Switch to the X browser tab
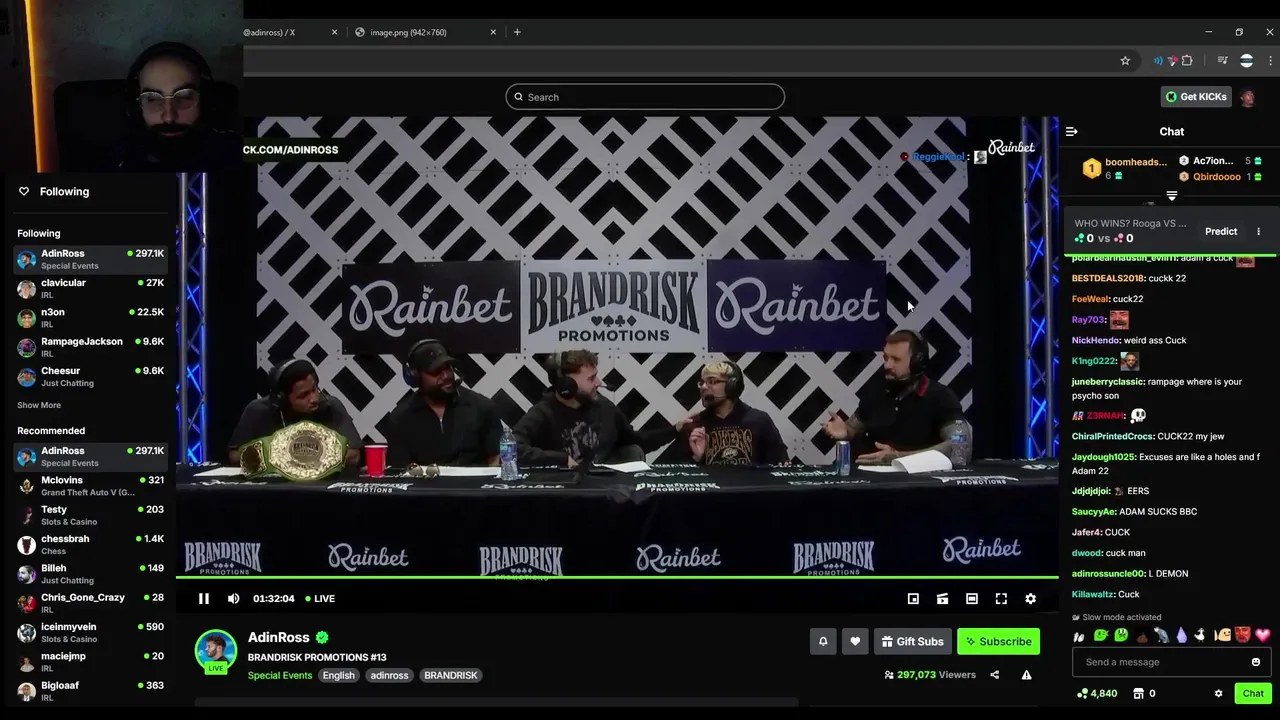The height and width of the screenshot is (720, 1280). pyautogui.click(x=289, y=32)
